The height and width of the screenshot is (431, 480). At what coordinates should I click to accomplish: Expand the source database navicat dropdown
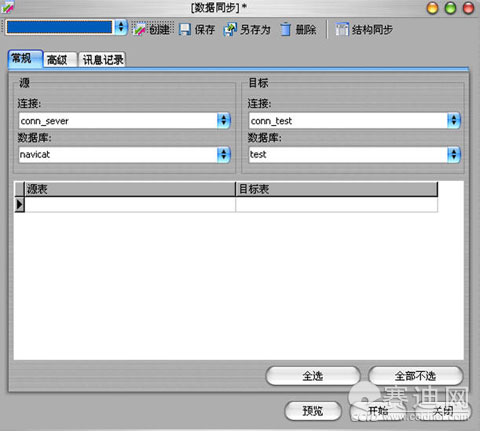point(223,154)
